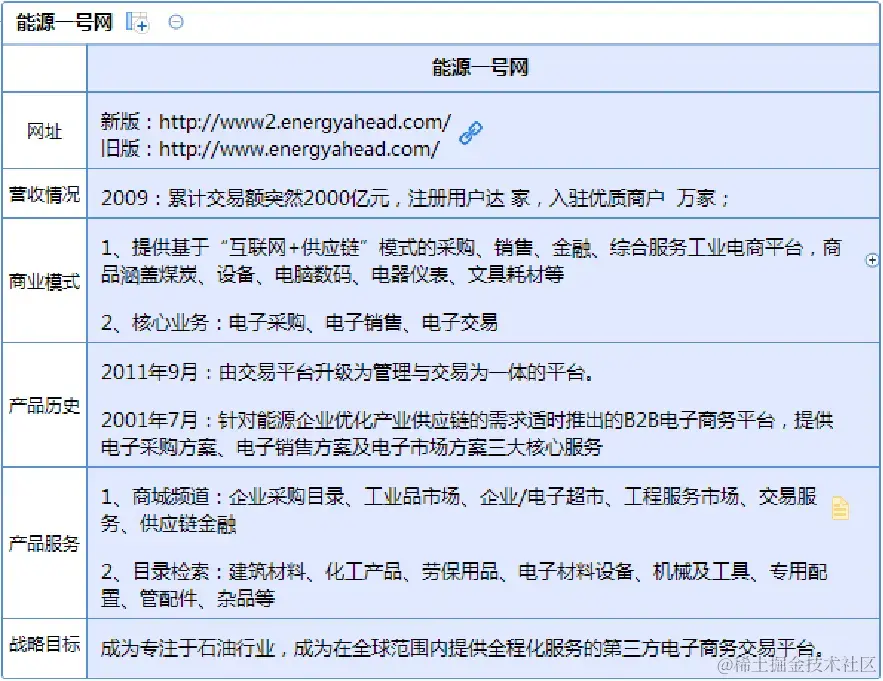Screen dimensions: 883x681
Task: Expand the plus circle in 商业模式 row
Action: (x=872, y=260)
